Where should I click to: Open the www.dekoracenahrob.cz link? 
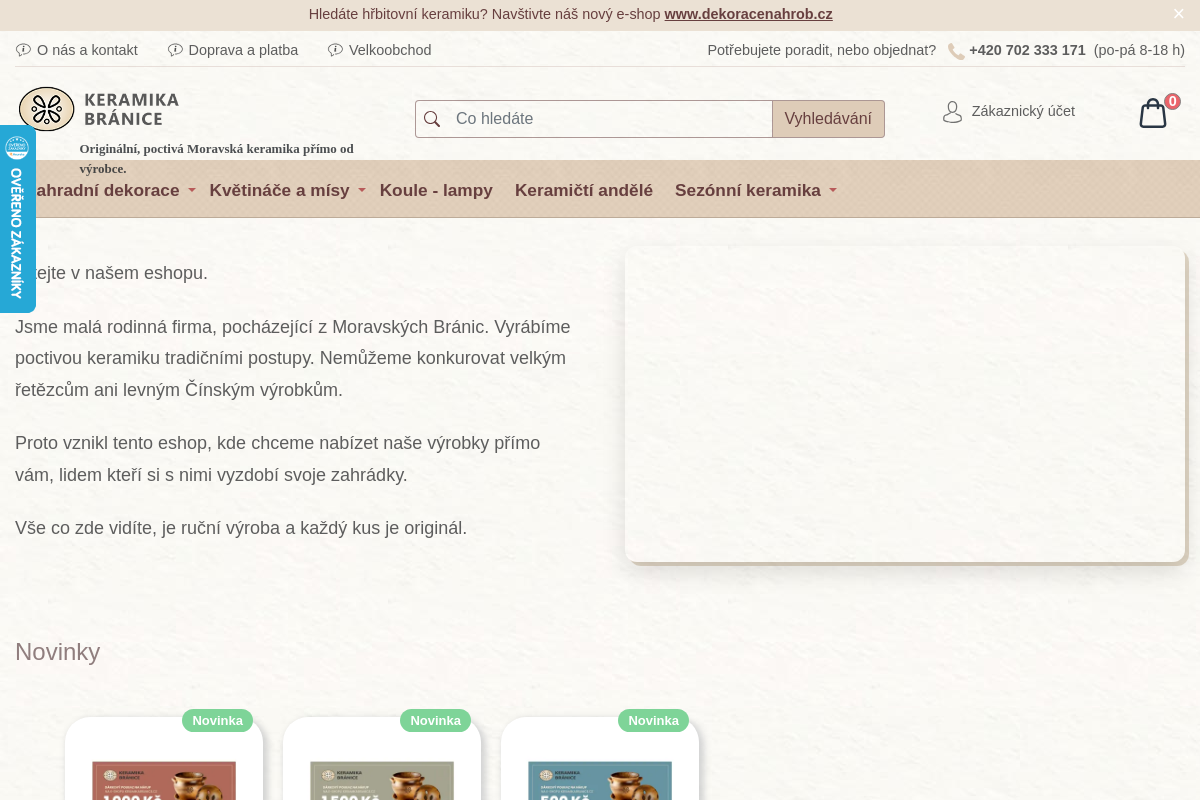[748, 14]
